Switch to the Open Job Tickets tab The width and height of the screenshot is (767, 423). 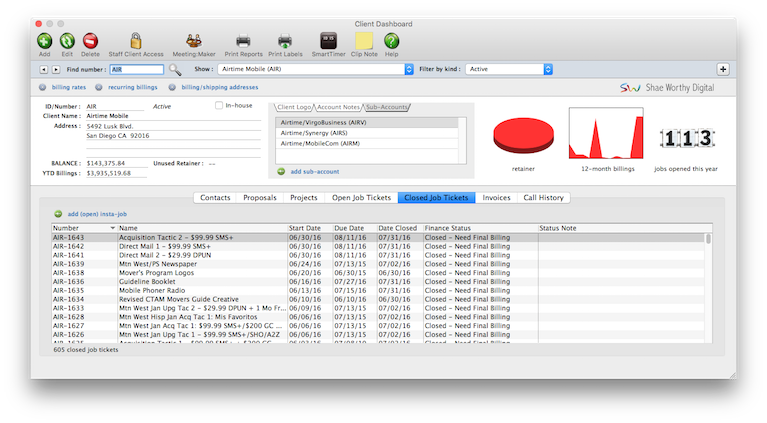pos(360,198)
